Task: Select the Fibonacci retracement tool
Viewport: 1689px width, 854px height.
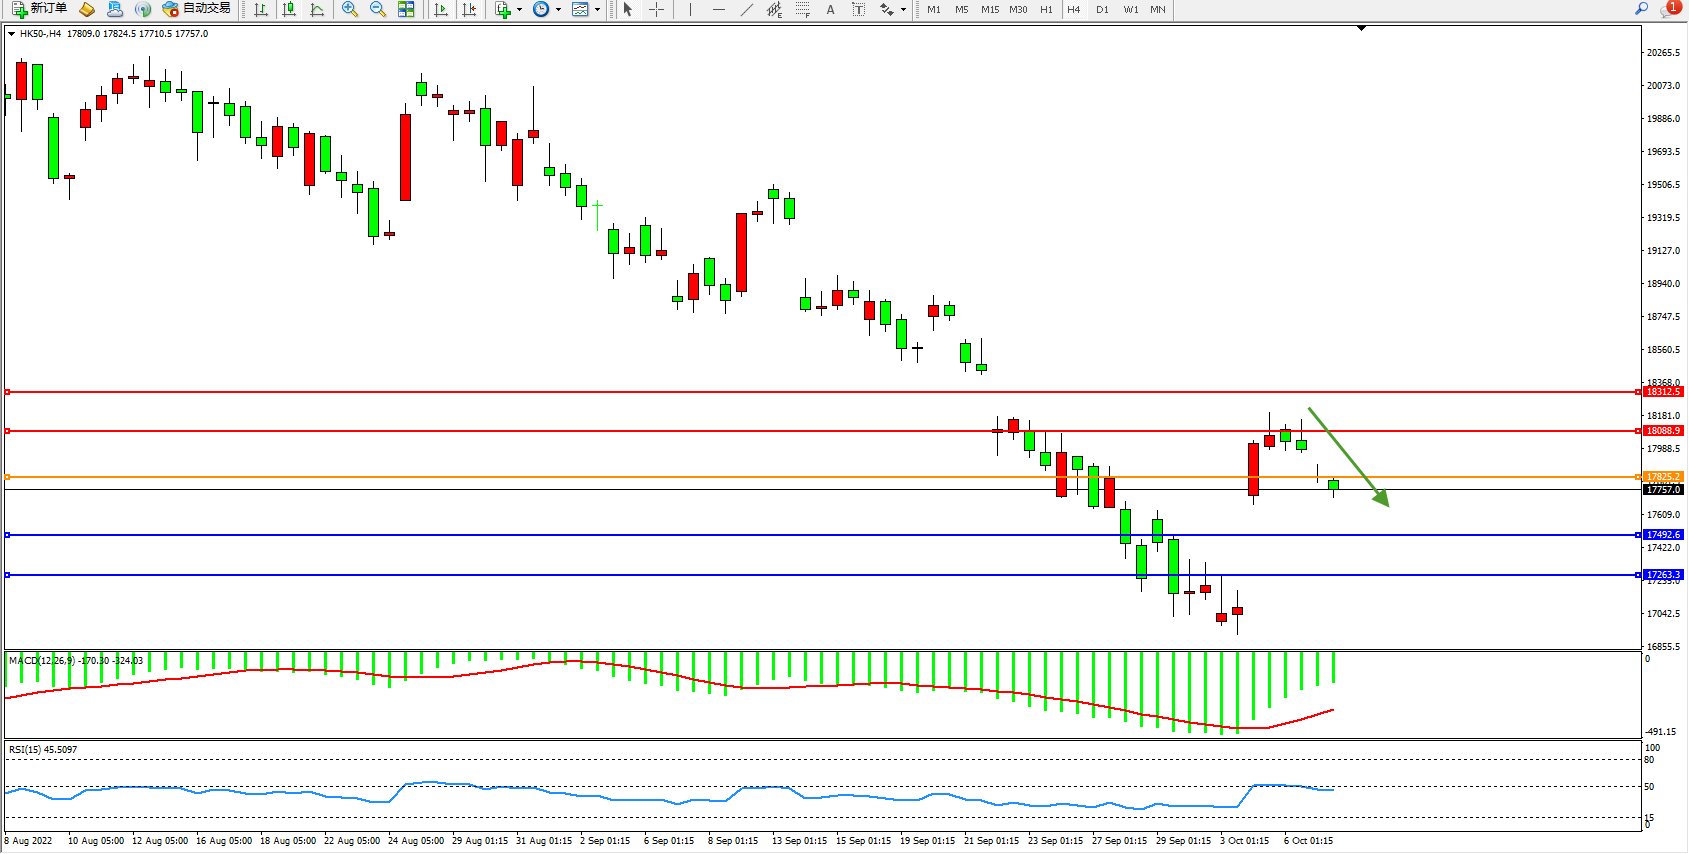Action: tap(802, 9)
